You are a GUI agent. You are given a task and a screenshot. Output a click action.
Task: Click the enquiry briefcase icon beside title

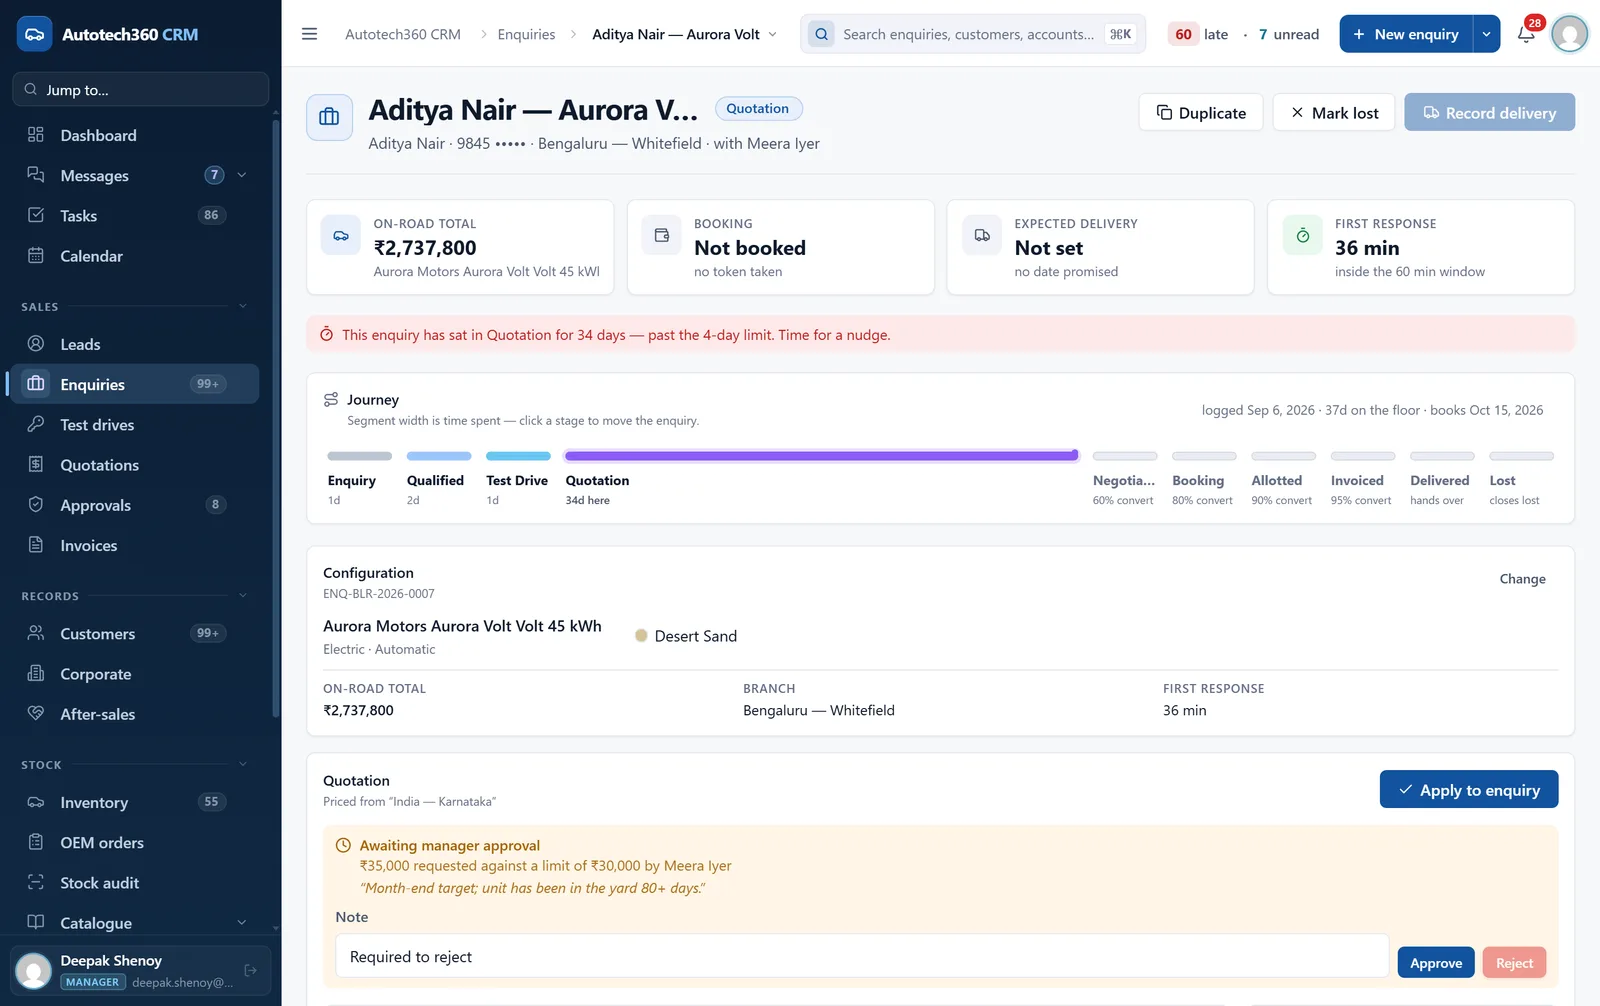[329, 117]
